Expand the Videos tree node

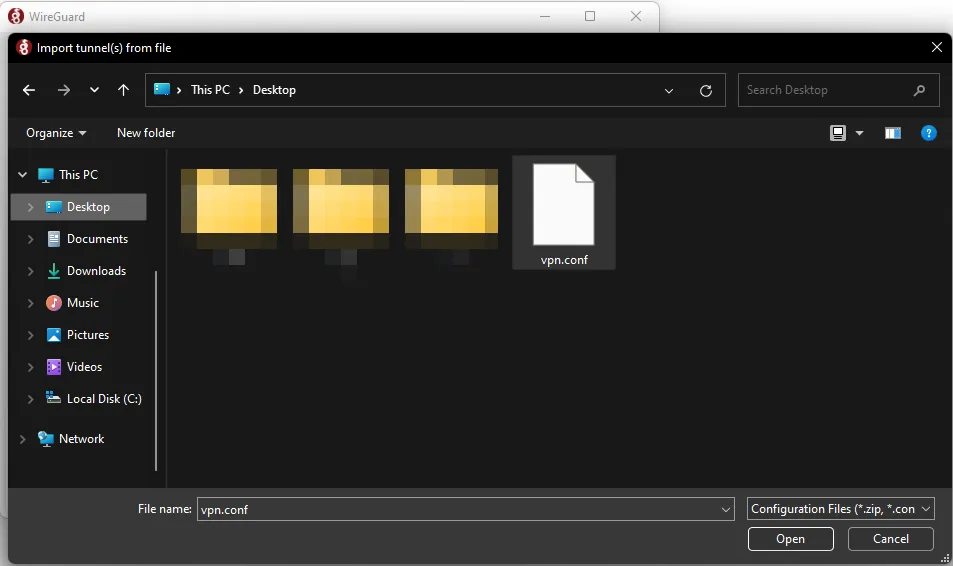pyautogui.click(x=30, y=367)
